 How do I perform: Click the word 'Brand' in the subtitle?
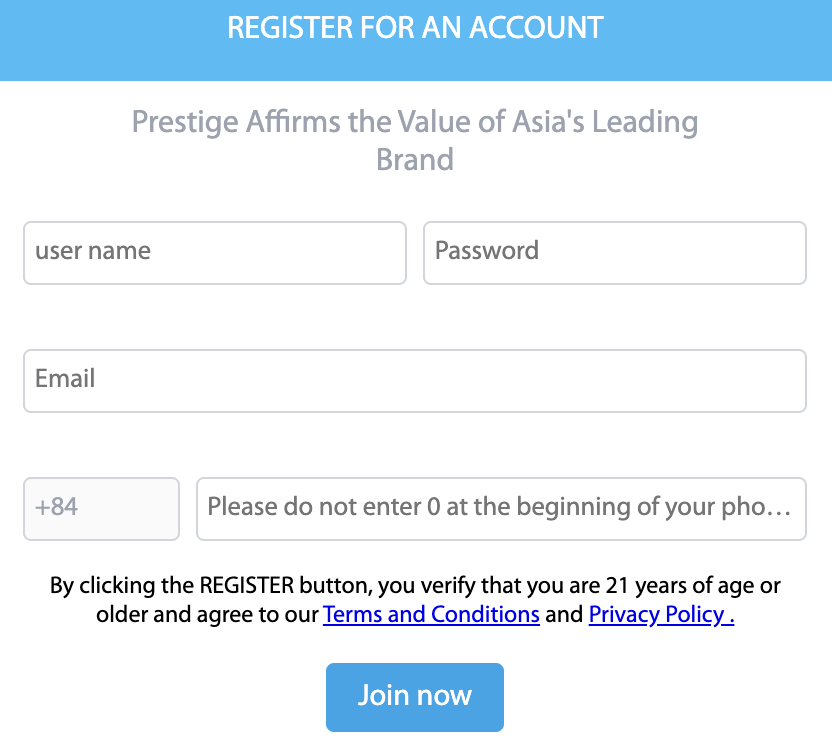[415, 160]
